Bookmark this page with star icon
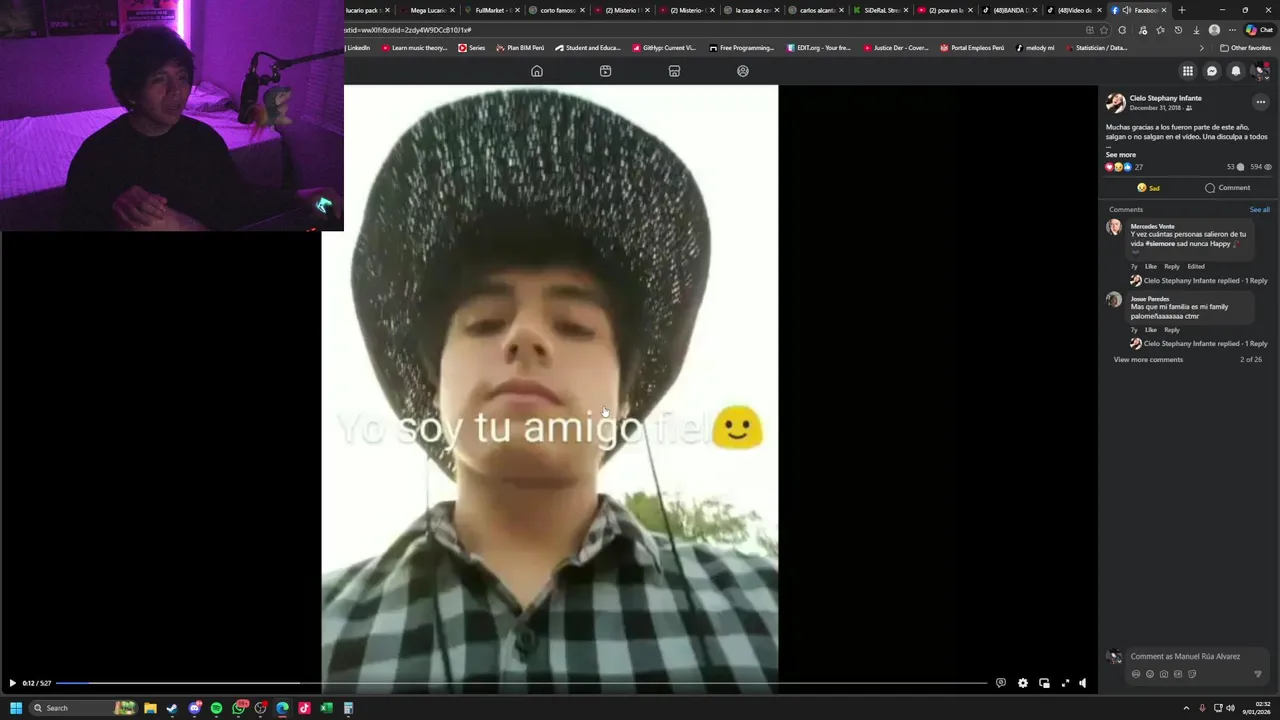This screenshot has height=720, width=1280. point(1104,30)
